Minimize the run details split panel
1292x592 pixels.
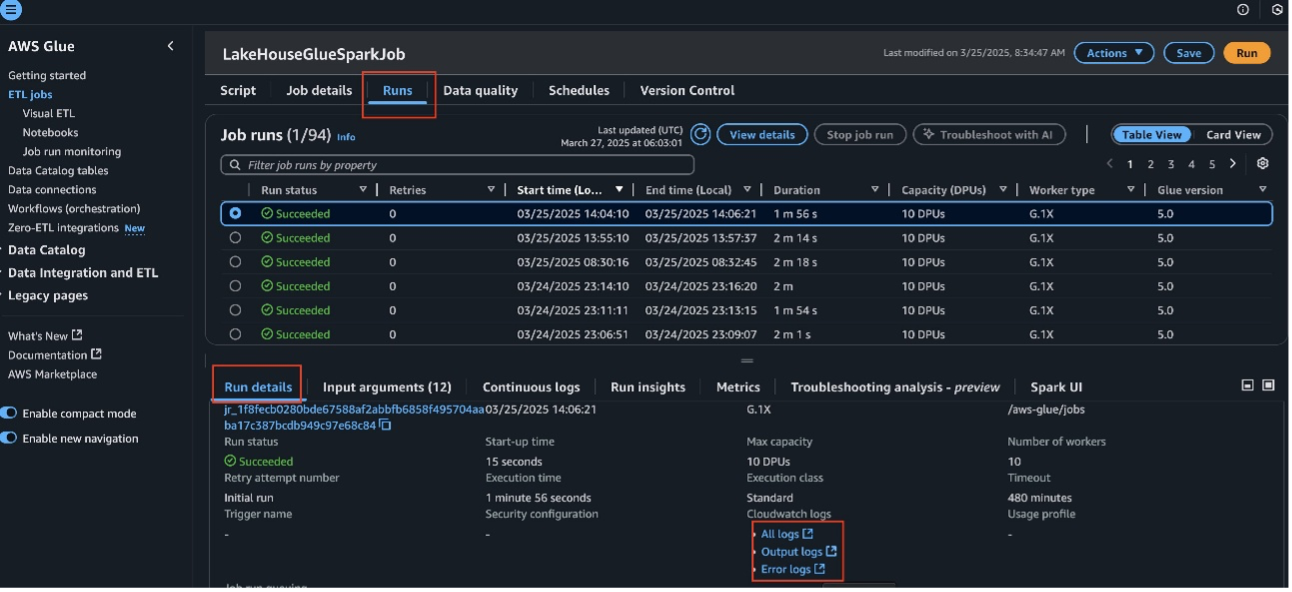[x=1247, y=385]
